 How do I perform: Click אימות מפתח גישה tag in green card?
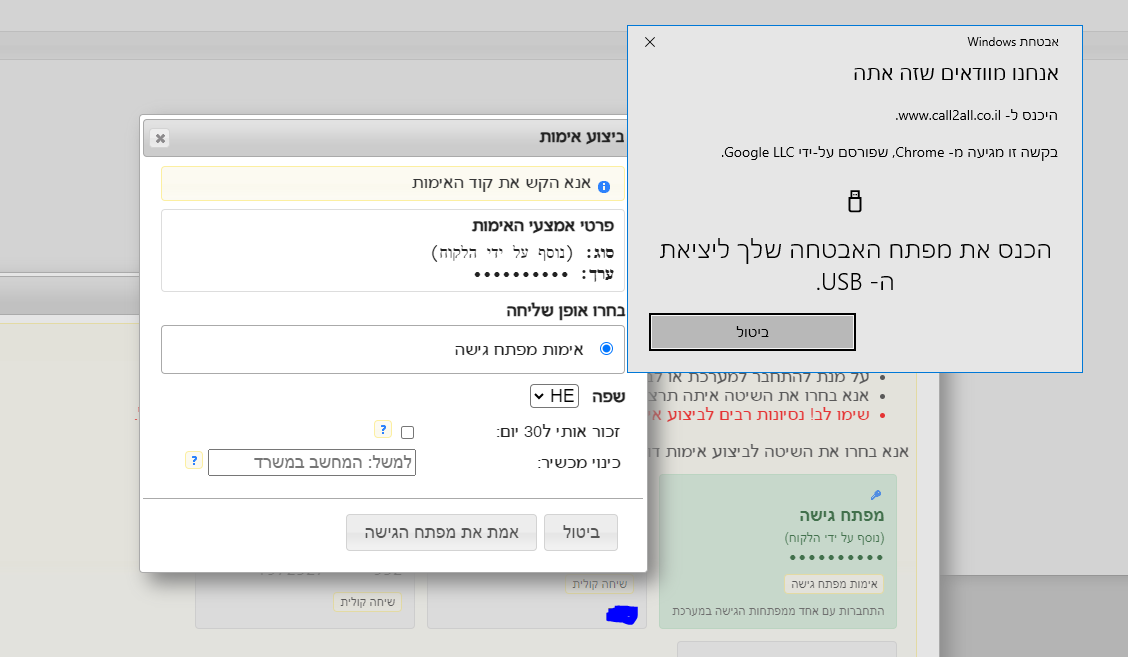pyautogui.click(x=833, y=584)
